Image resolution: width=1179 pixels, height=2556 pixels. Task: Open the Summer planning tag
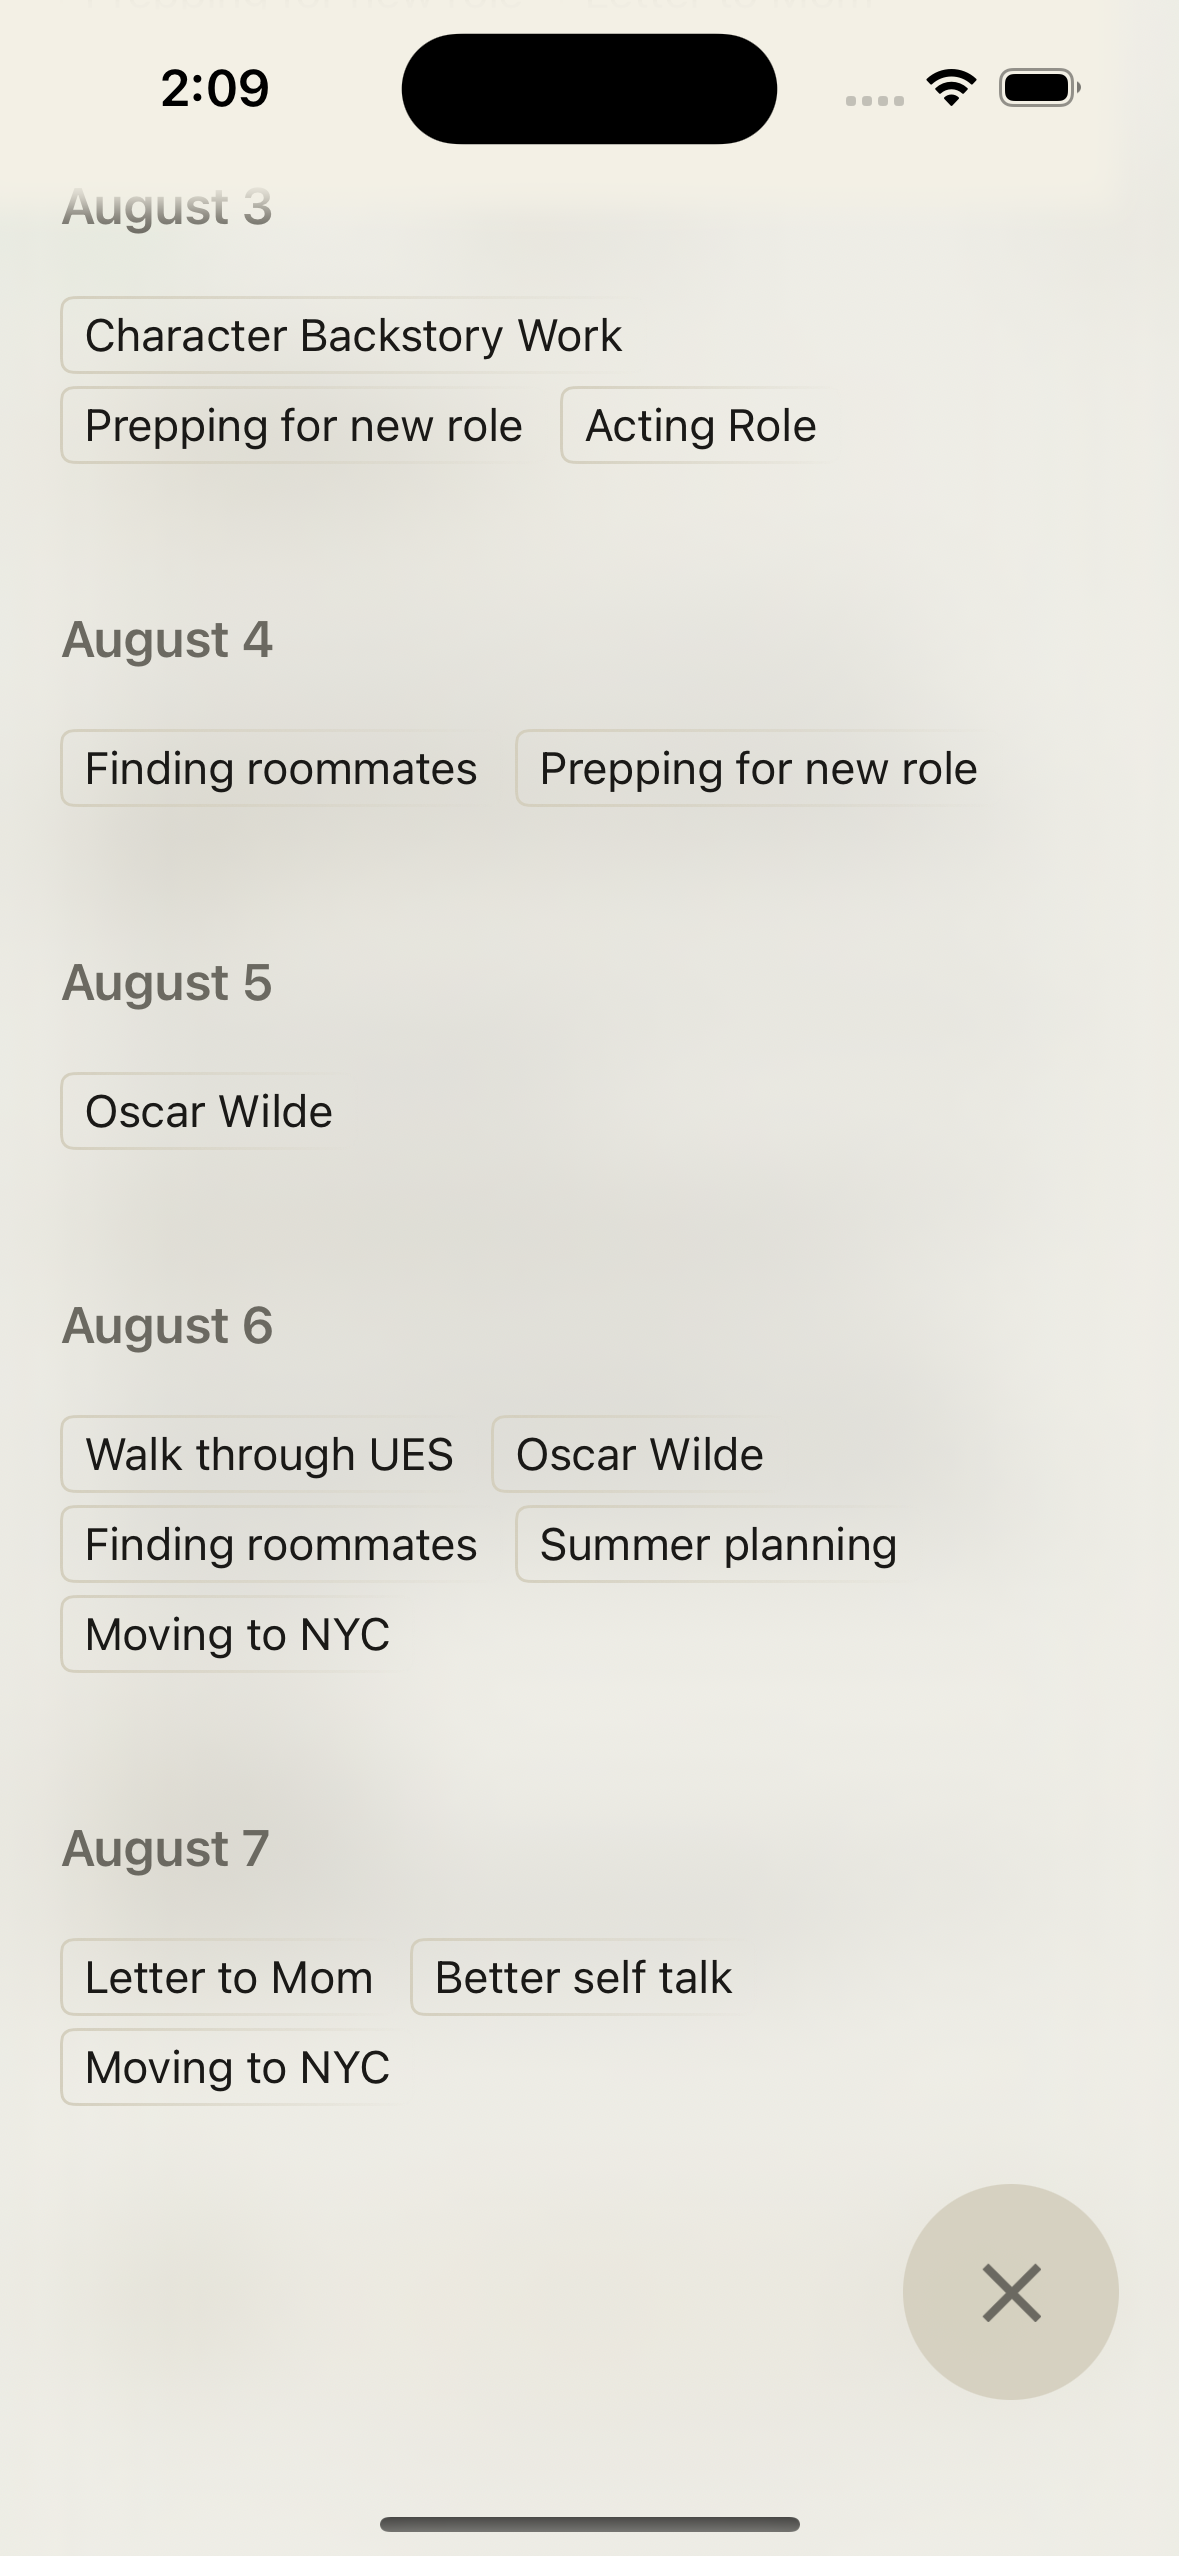pos(717,1545)
